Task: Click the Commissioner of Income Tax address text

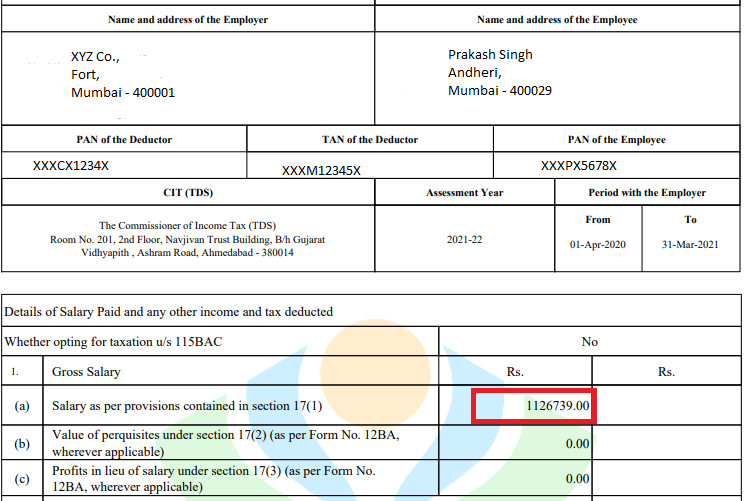Action: (x=187, y=239)
